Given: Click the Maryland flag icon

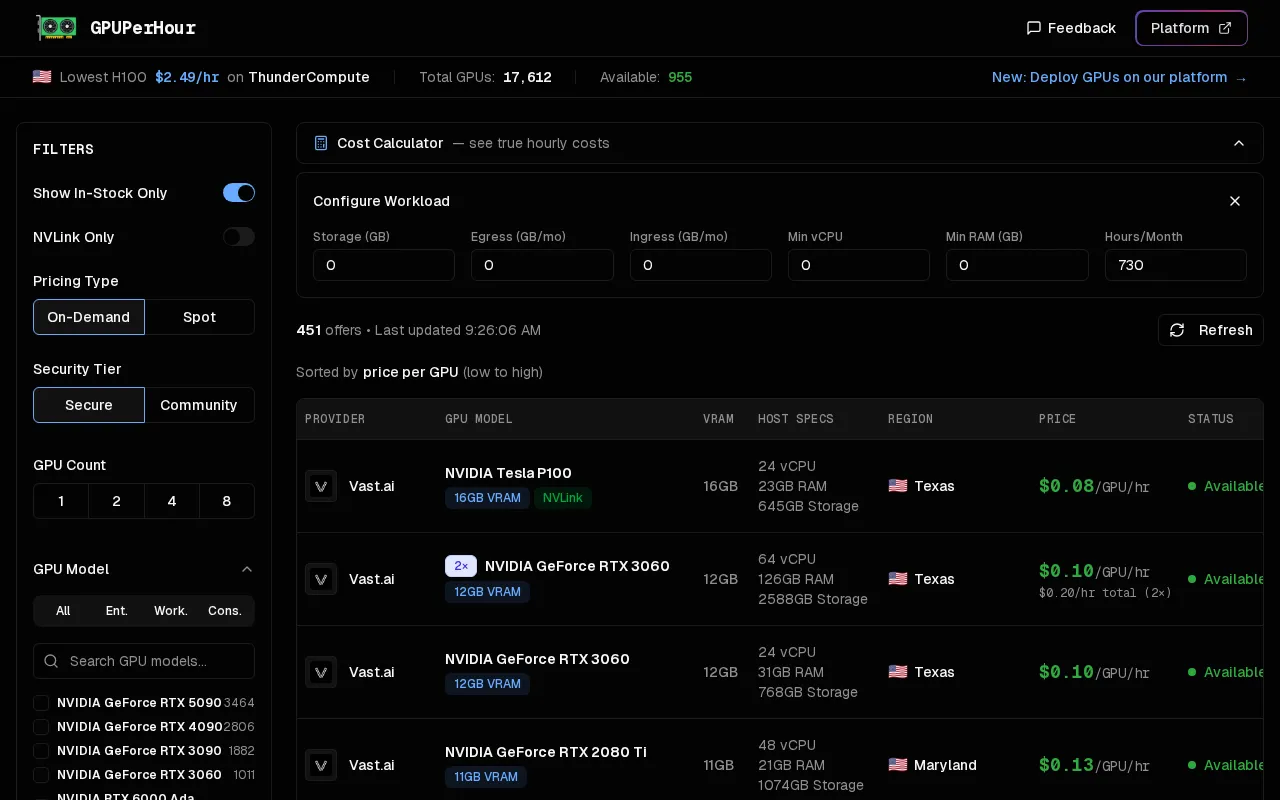Looking at the screenshot, I should [898, 765].
